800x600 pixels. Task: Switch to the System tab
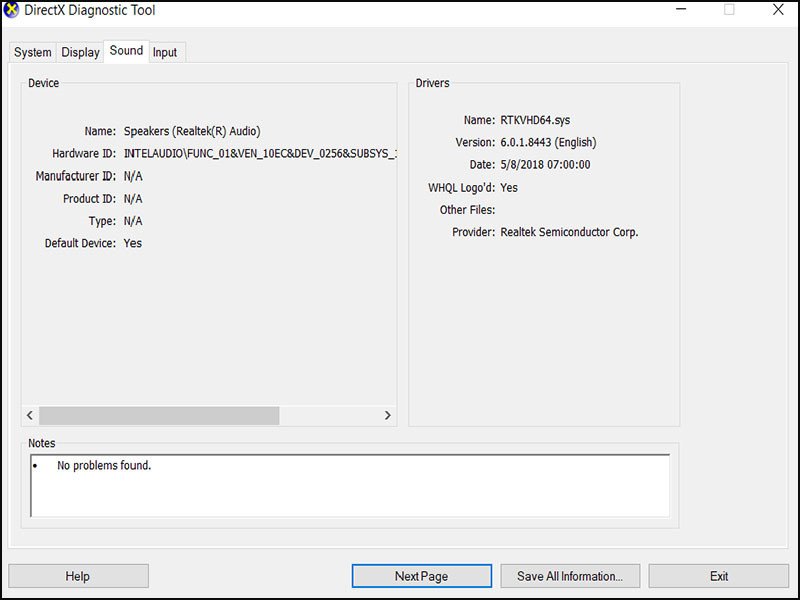(33, 52)
